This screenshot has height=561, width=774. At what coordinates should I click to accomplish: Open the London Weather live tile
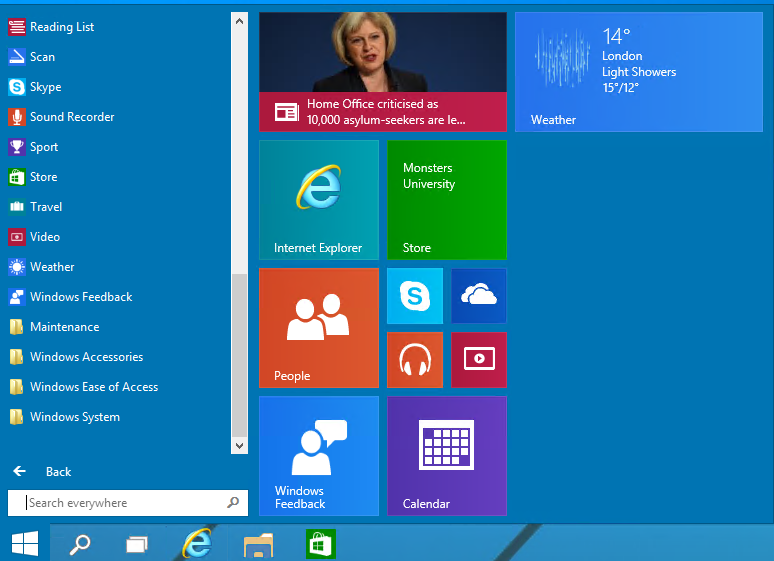coord(639,72)
